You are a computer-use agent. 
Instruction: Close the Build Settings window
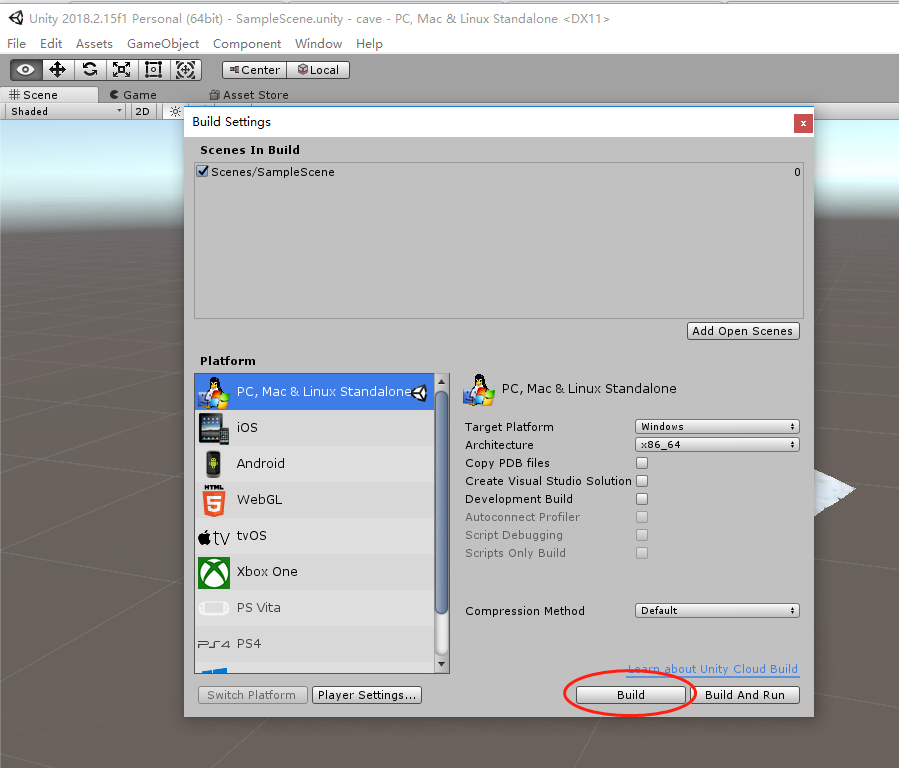(x=803, y=123)
